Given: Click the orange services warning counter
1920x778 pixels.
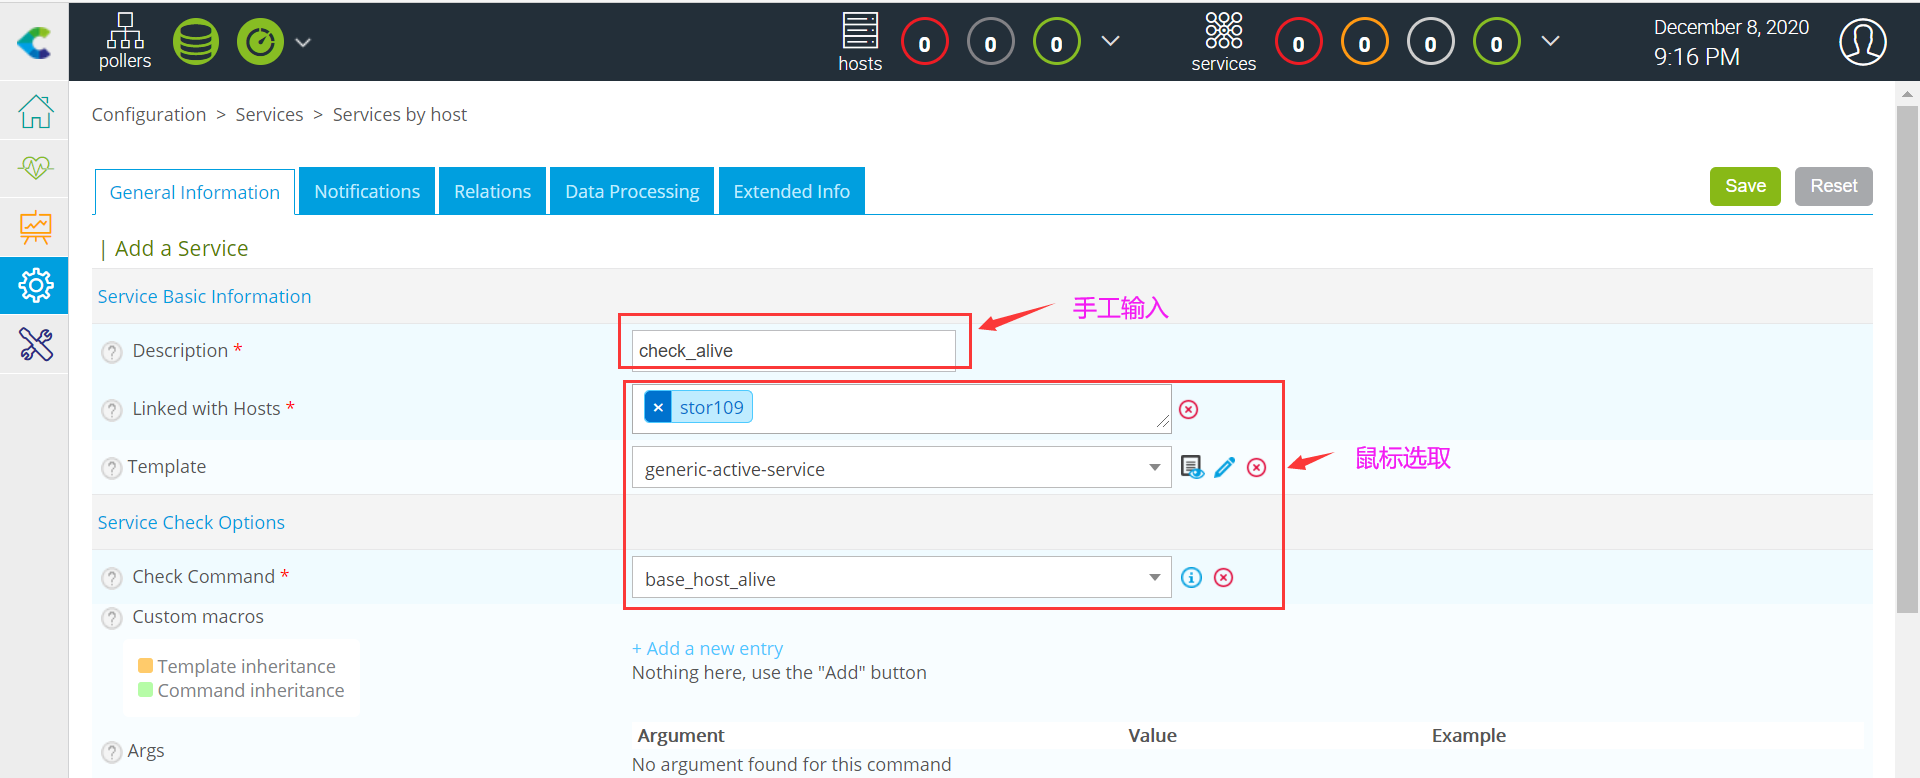Looking at the screenshot, I should click(x=1364, y=43).
